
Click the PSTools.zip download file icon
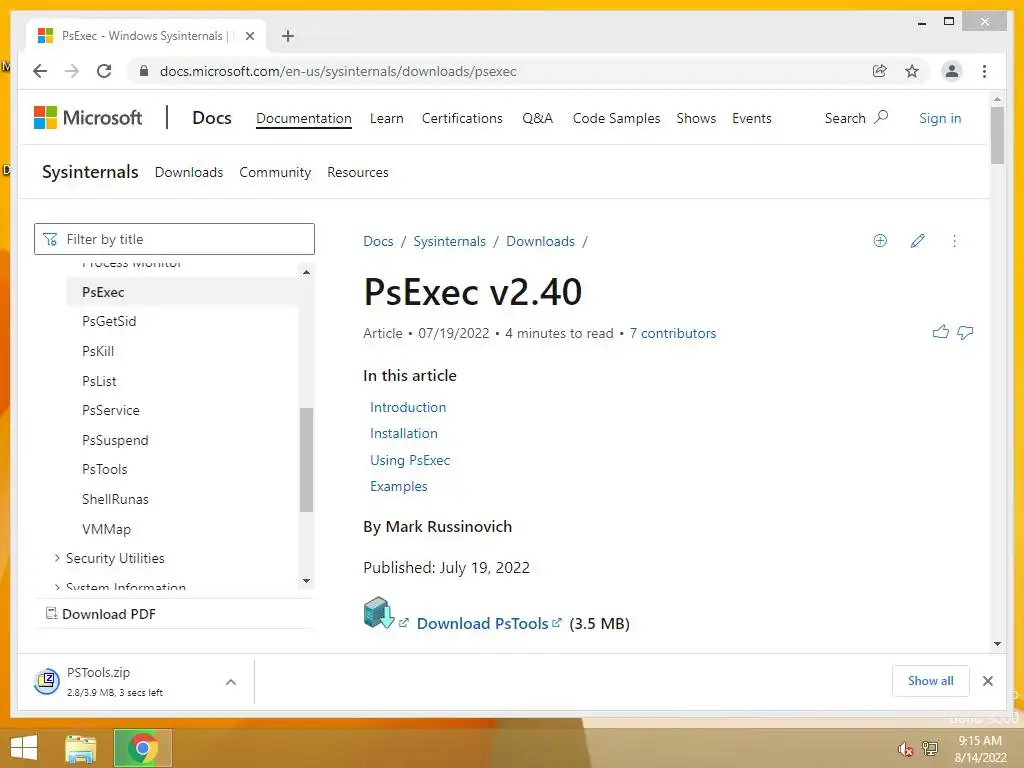click(x=47, y=682)
